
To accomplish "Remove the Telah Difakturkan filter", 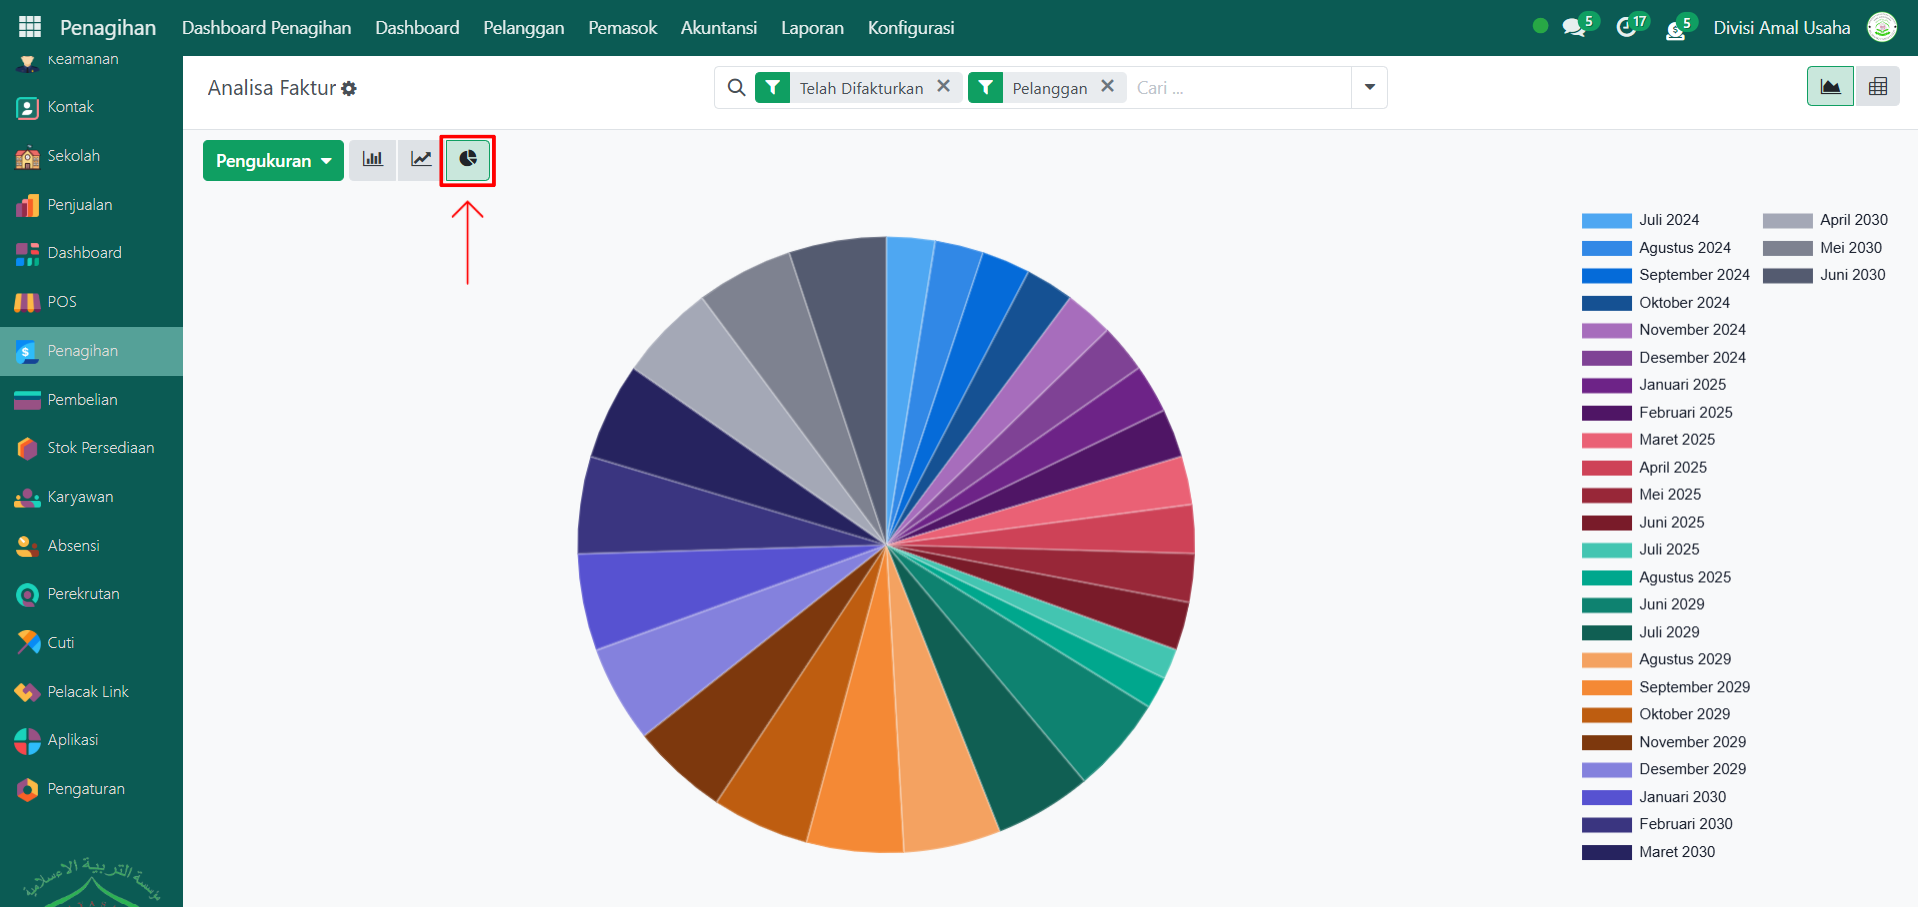I will (943, 87).
